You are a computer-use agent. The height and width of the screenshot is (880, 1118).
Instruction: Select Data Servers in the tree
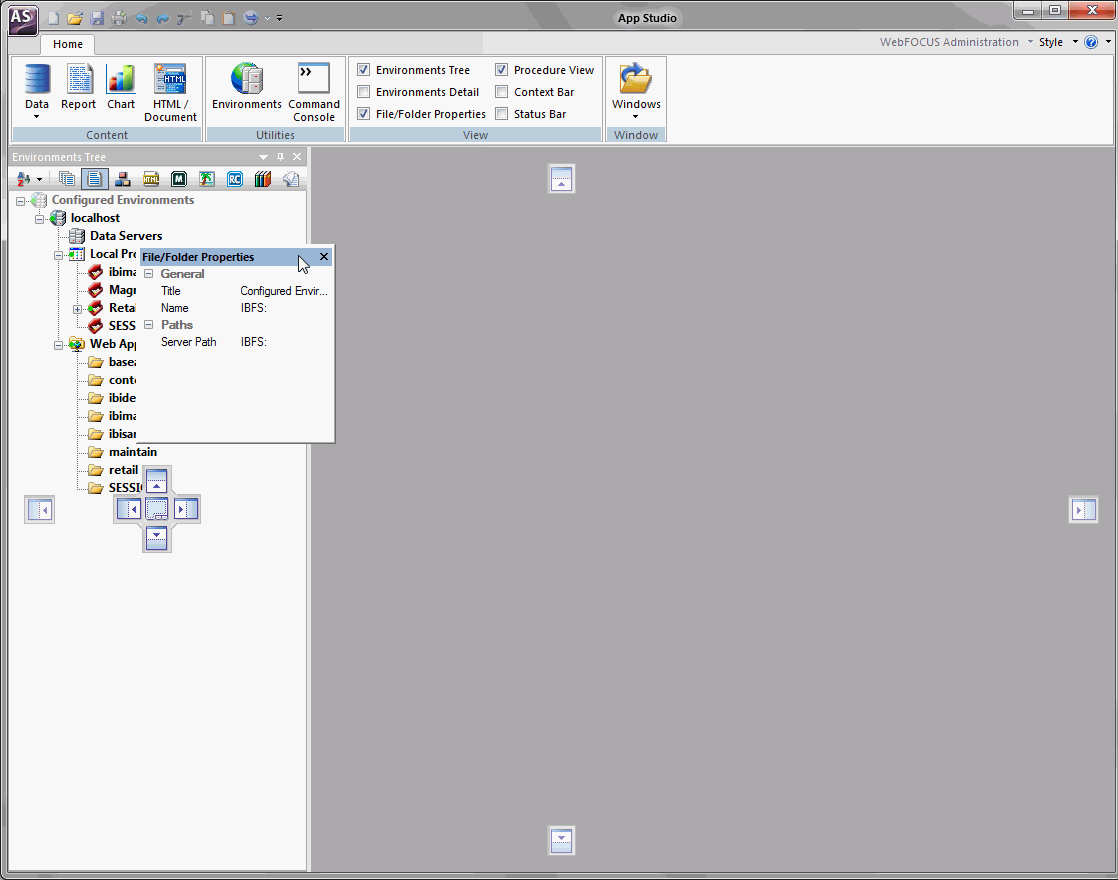[126, 236]
